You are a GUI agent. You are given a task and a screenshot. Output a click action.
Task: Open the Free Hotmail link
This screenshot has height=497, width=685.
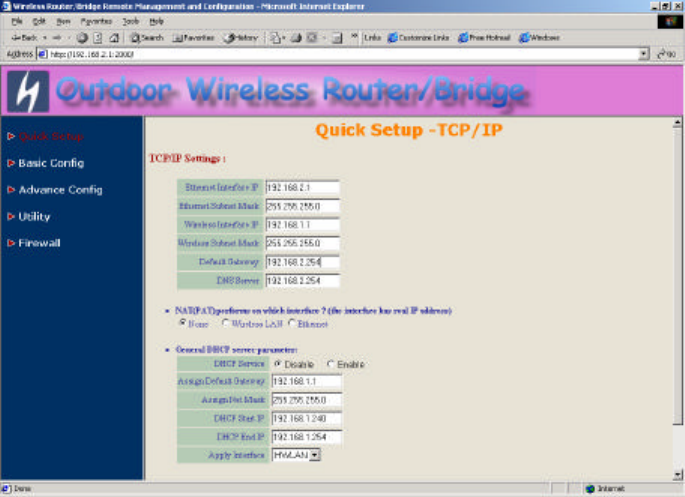pyautogui.click(x=484, y=38)
